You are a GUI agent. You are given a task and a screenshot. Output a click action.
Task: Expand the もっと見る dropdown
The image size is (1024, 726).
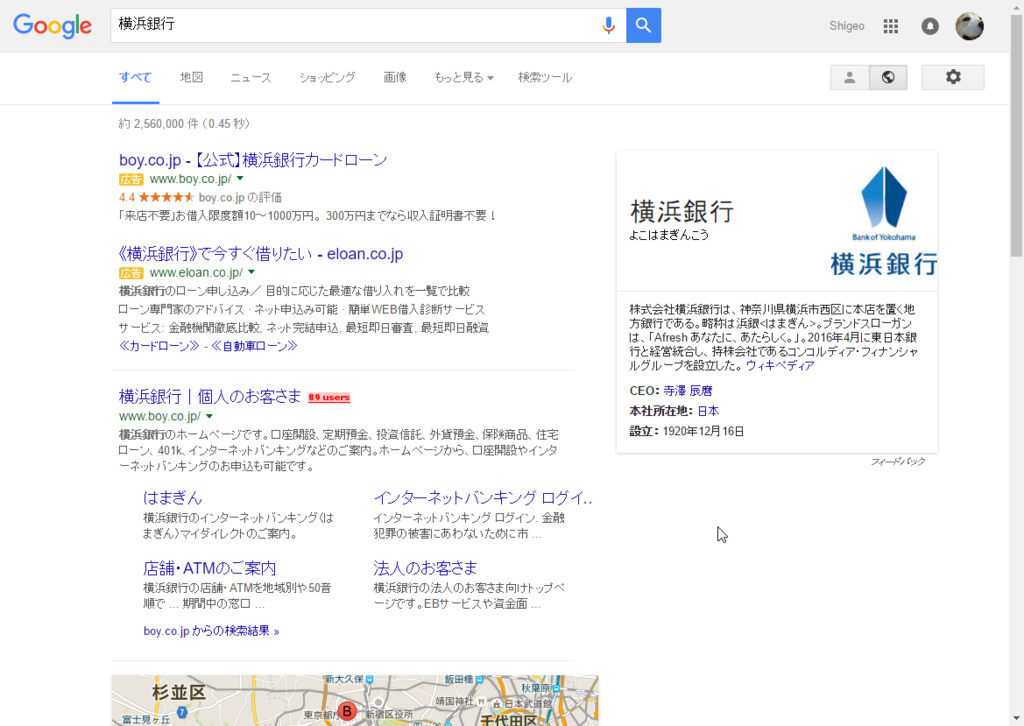pos(464,77)
